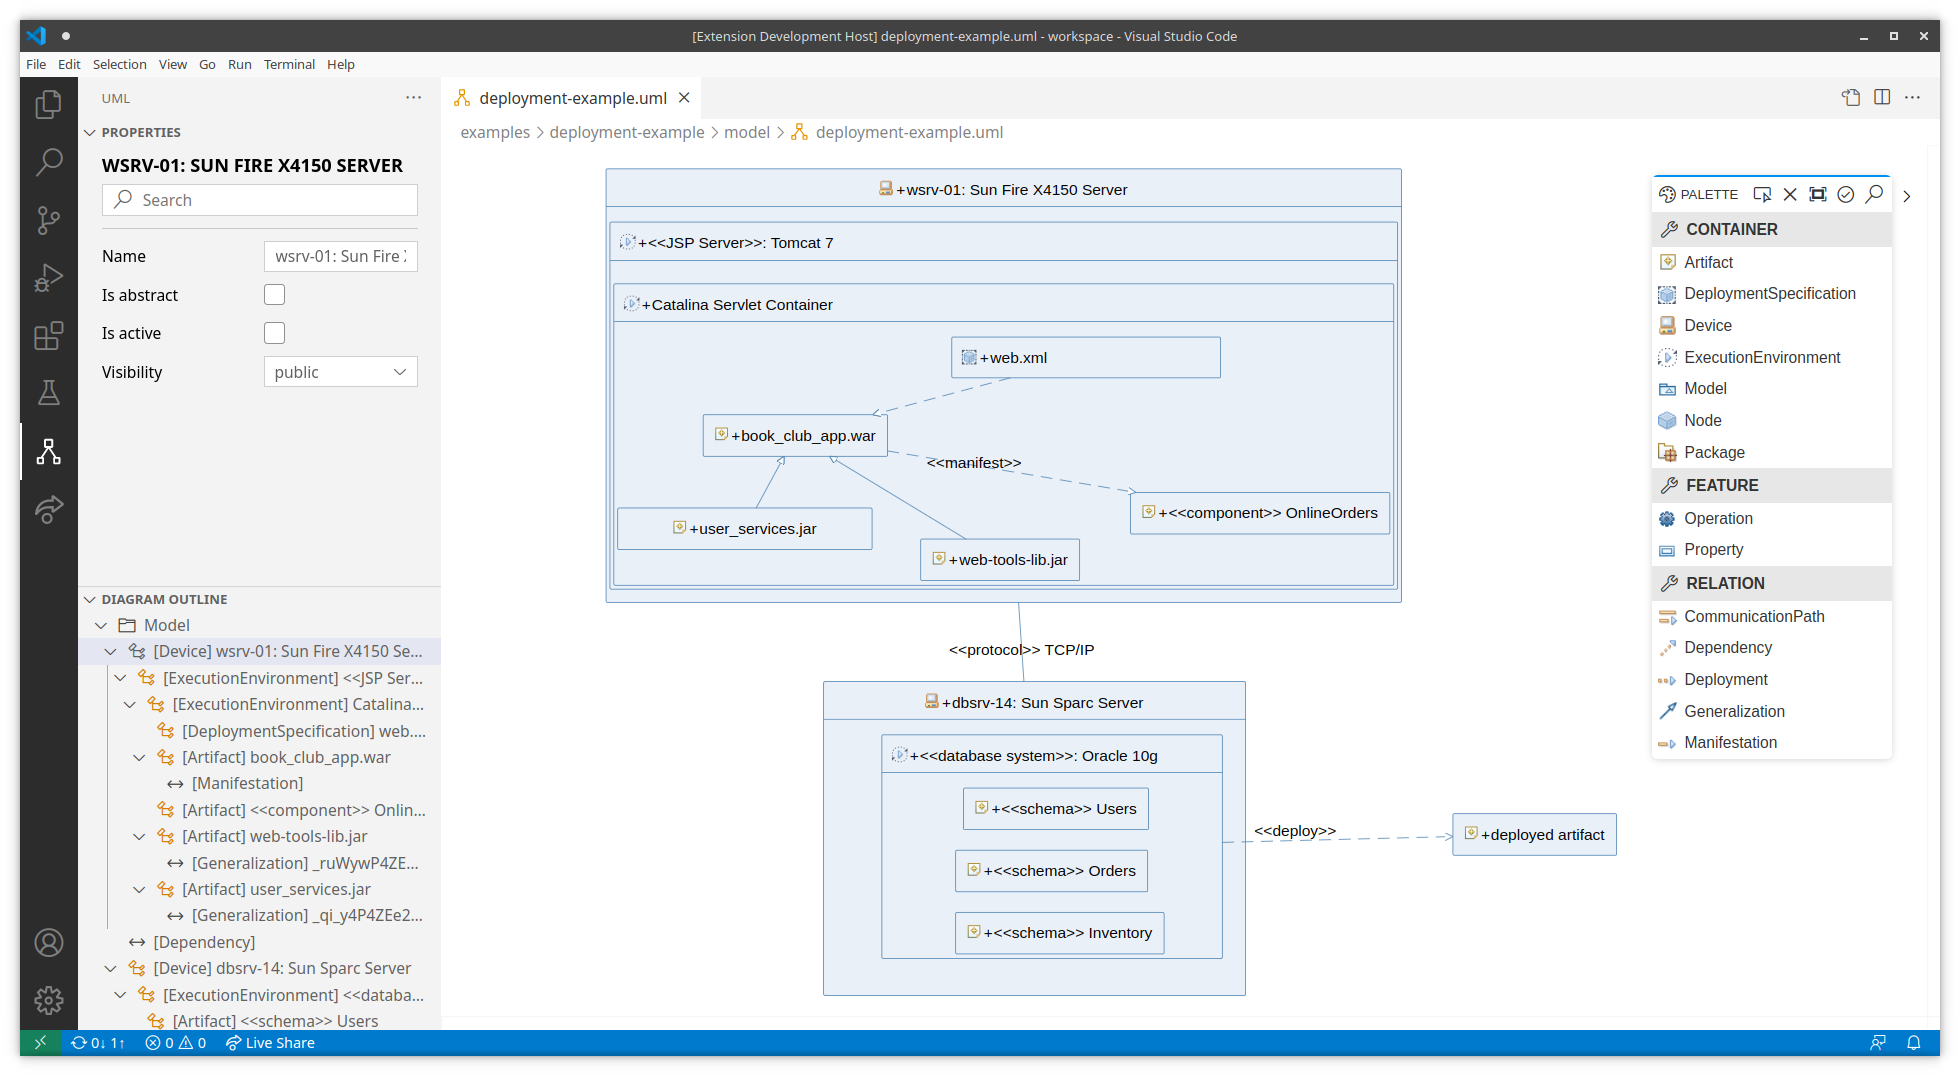
Task: Activate the palette delete tool
Action: pos(1790,194)
